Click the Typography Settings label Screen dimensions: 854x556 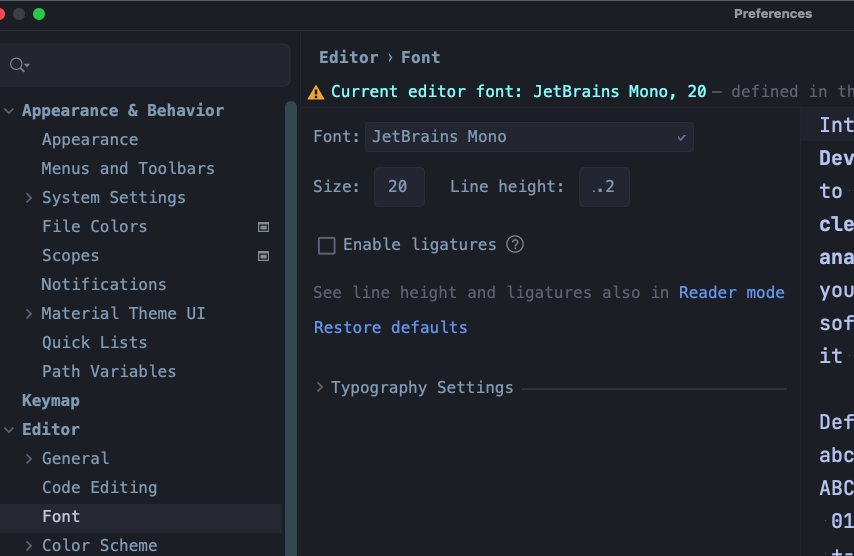tap(422, 388)
